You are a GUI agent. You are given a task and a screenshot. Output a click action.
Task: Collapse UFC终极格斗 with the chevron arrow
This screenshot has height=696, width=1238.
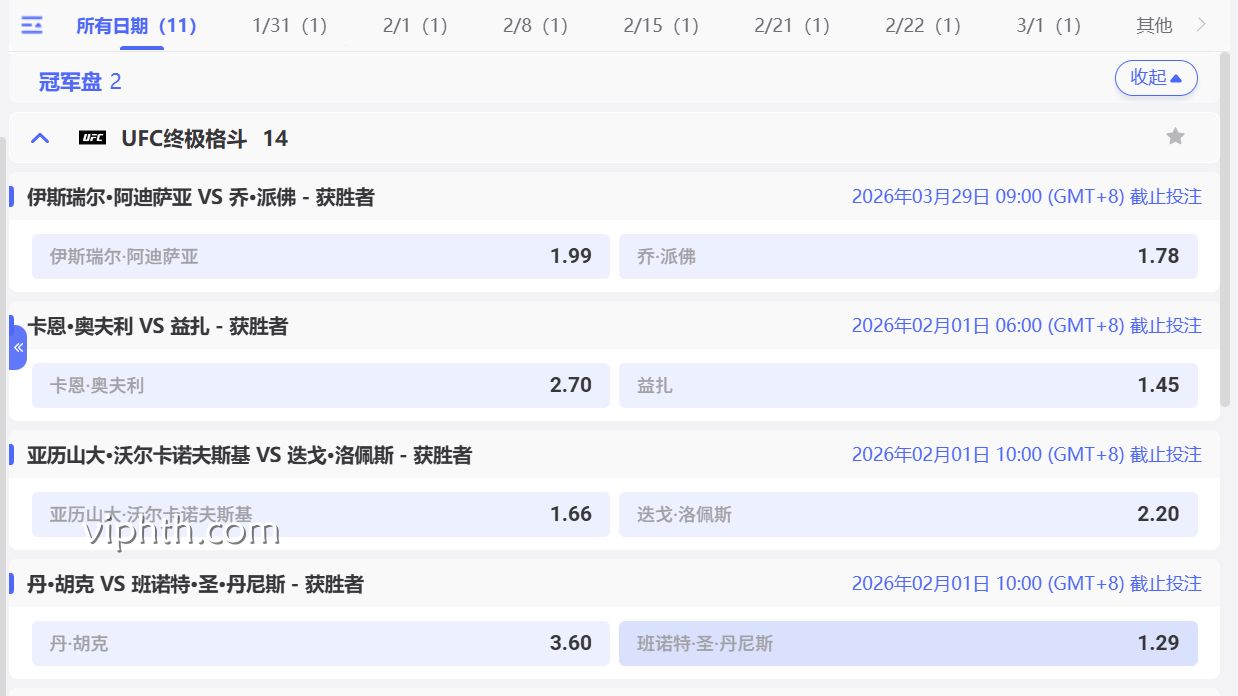point(38,137)
